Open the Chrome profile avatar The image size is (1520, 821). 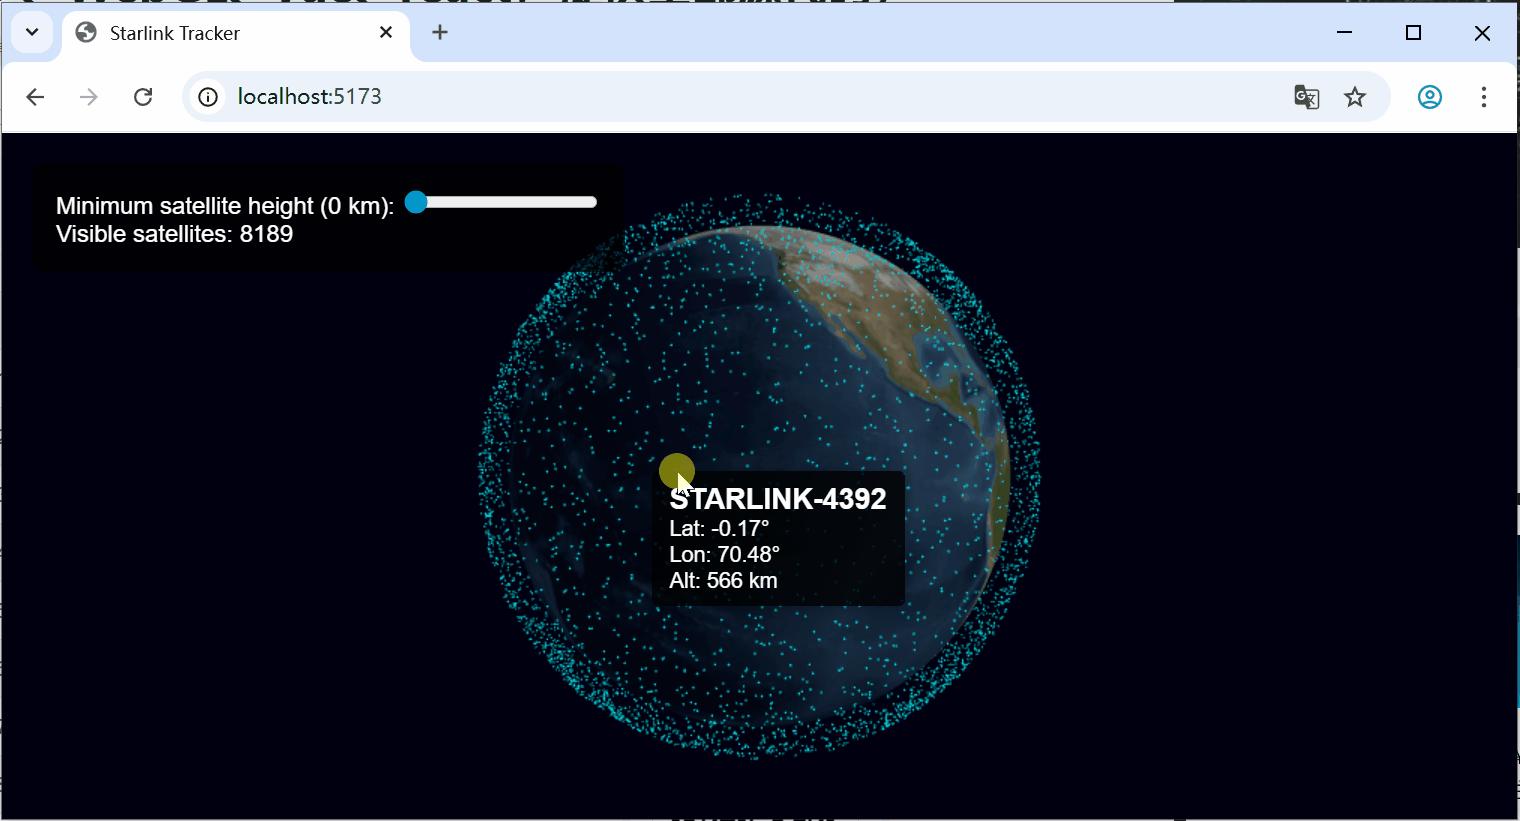pos(1430,97)
